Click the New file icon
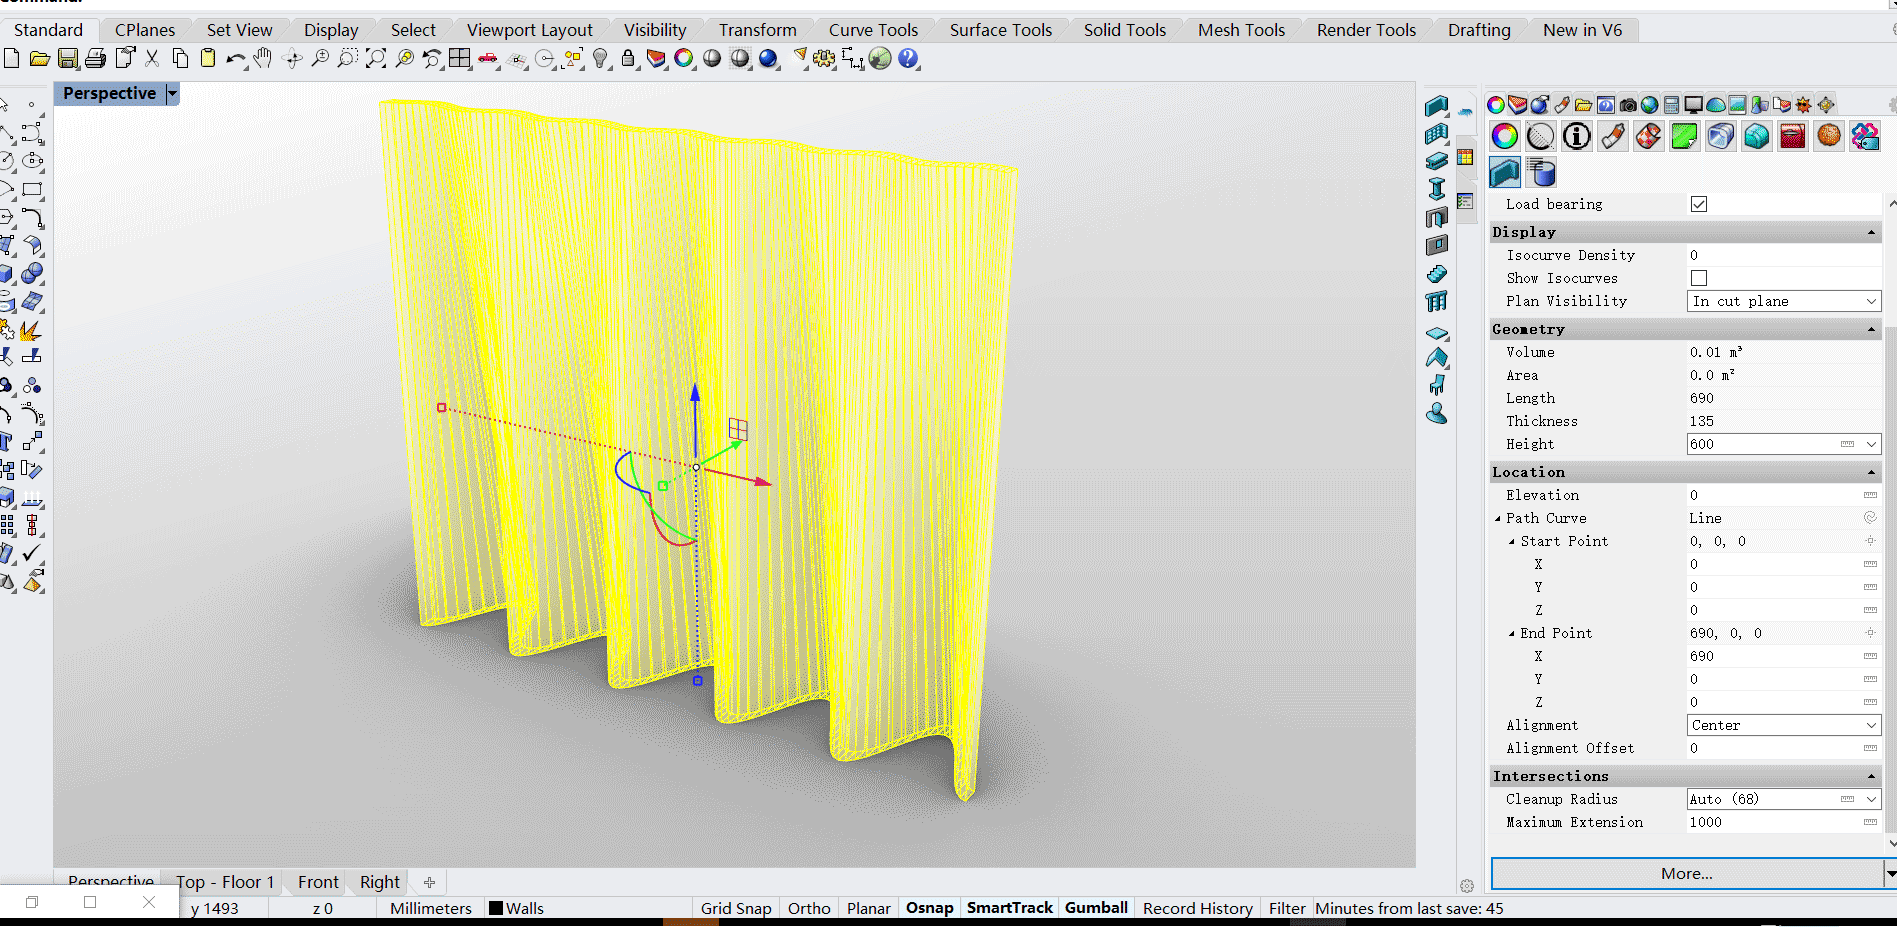Image resolution: width=1897 pixels, height=927 pixels. coord(11,59)
